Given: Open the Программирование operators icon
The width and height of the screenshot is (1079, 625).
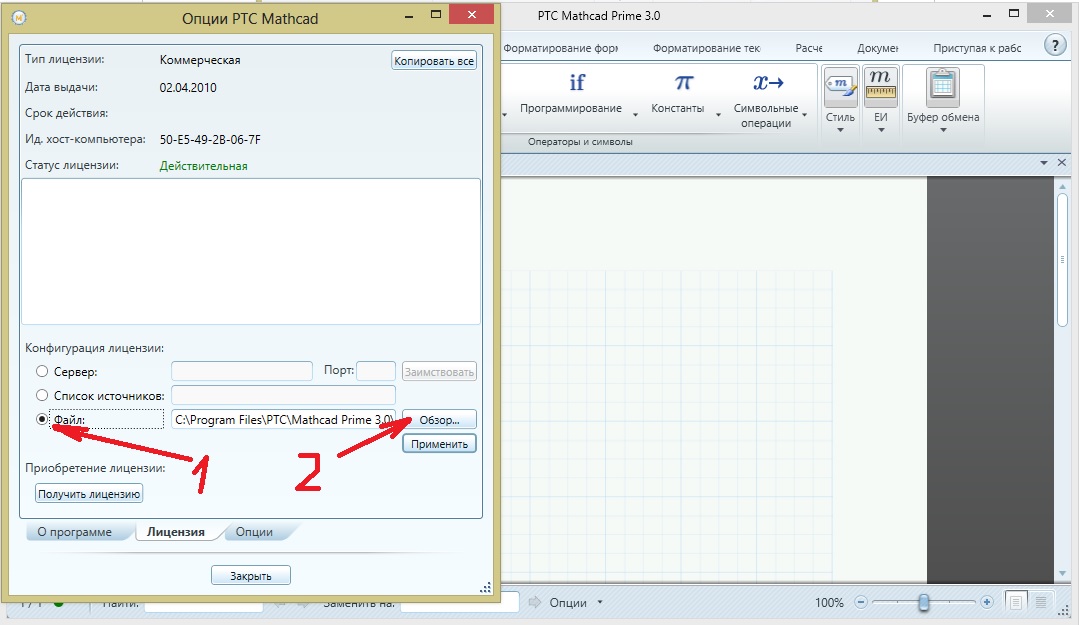Looking at the screenshot, I should pos(577,83).
